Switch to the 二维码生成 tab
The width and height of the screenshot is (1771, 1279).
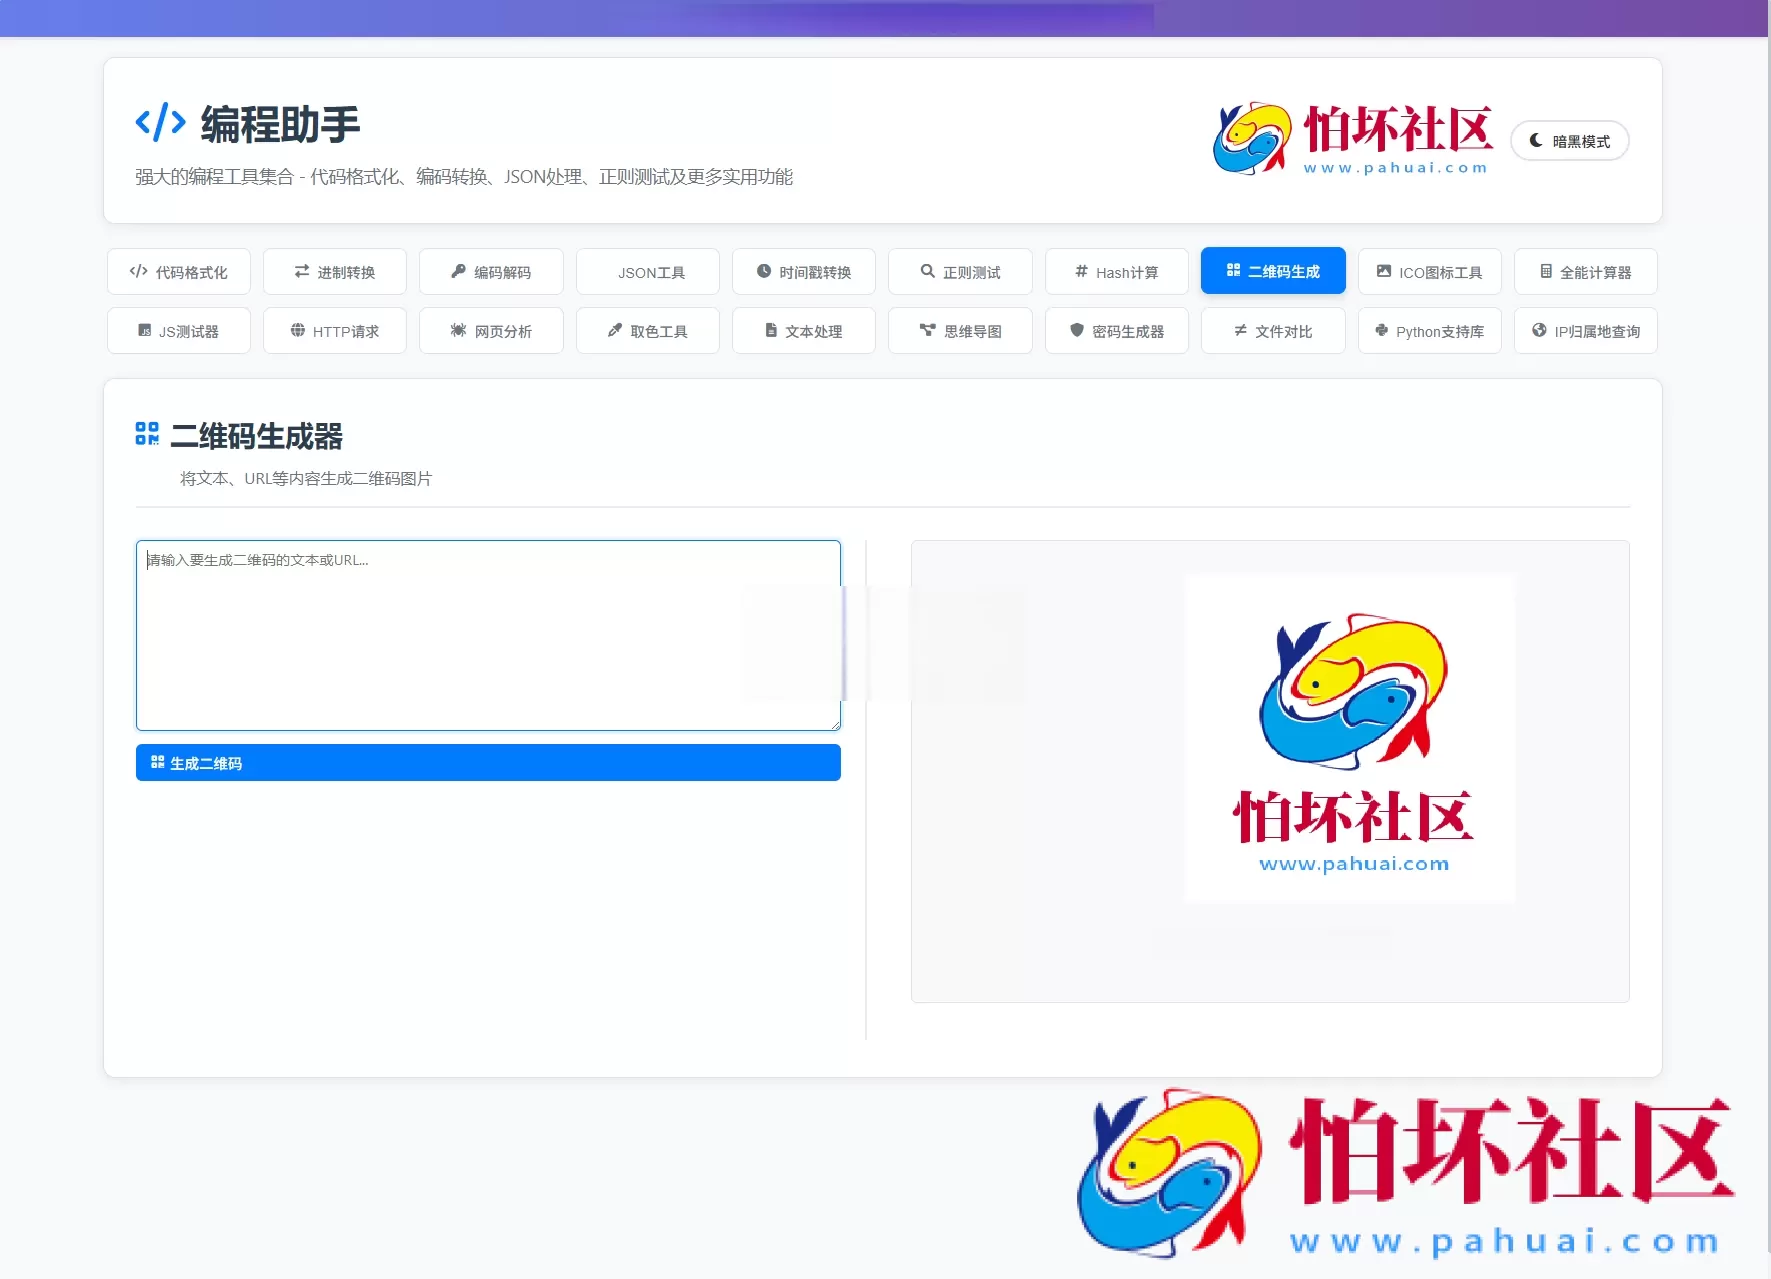(x=1272, y=270)
